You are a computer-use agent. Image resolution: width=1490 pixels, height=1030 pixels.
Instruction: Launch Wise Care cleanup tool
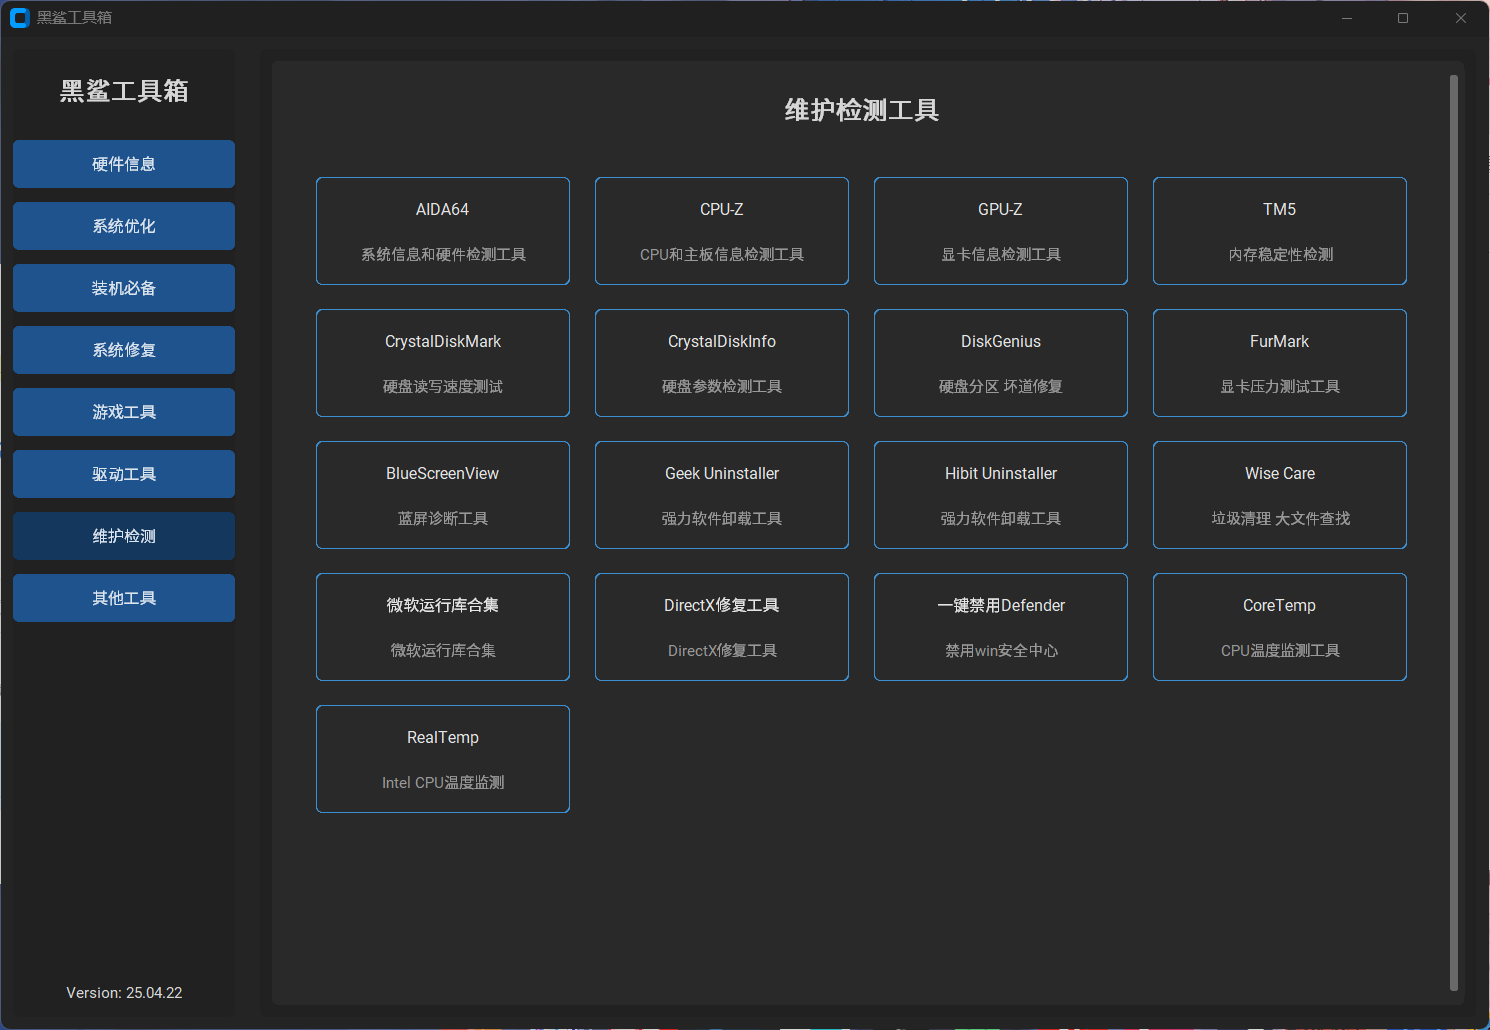[1280, 495]
